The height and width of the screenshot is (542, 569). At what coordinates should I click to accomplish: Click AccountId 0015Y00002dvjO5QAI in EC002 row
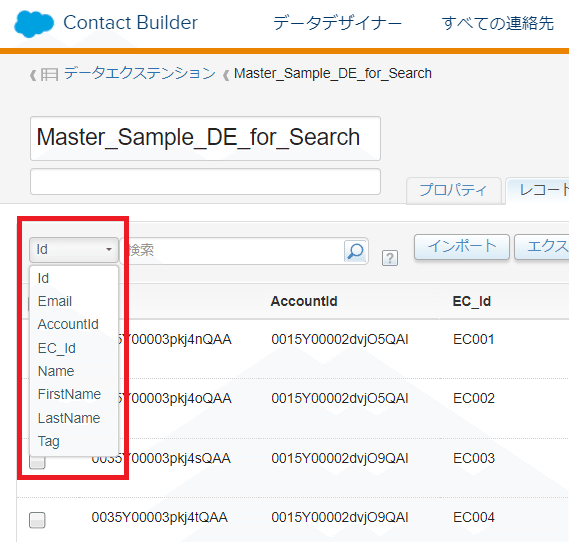[340, 398]
